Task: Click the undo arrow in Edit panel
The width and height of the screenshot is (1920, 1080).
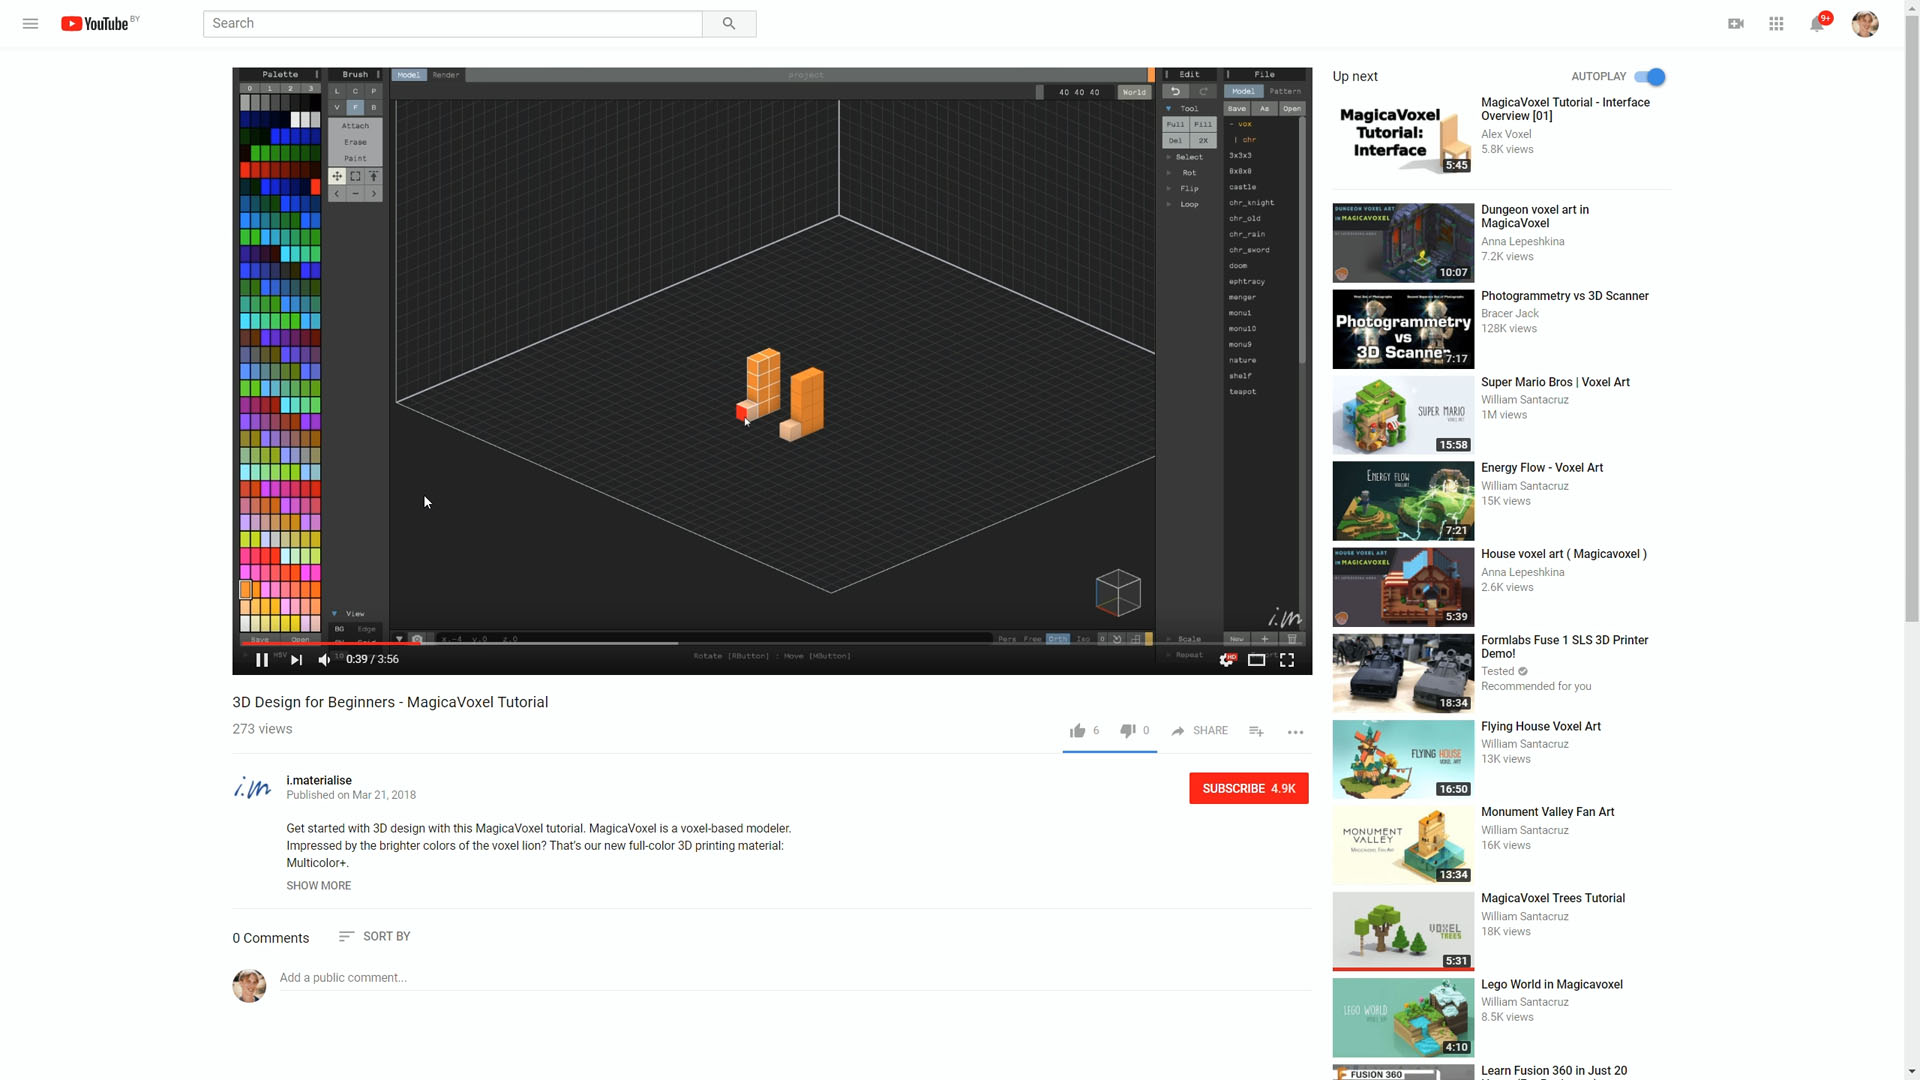Action: click(x=1176, y=91)
